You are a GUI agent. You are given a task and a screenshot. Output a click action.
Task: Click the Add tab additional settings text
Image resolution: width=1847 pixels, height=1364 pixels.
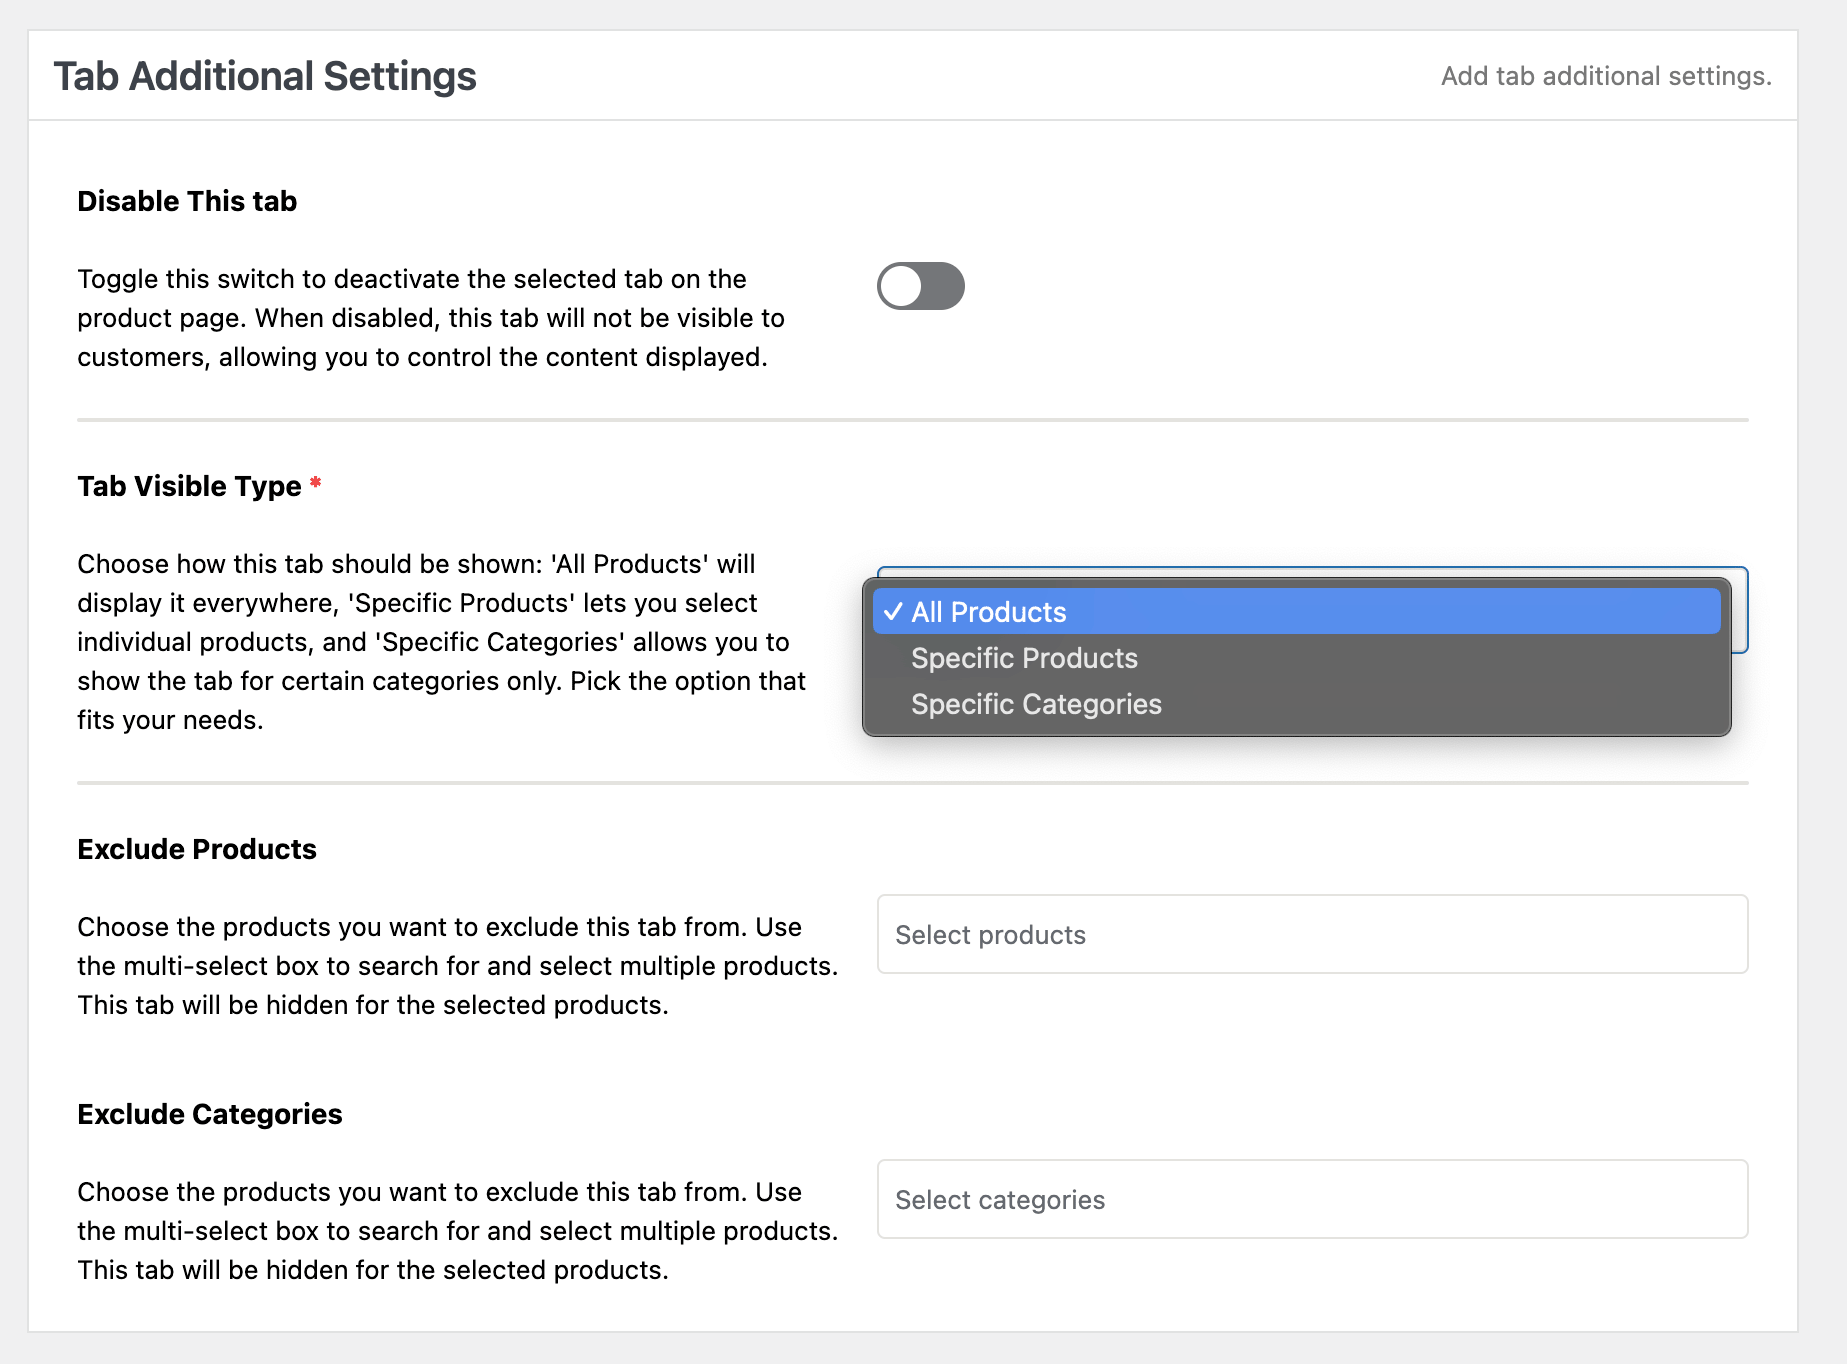[x=1605, y=75]
